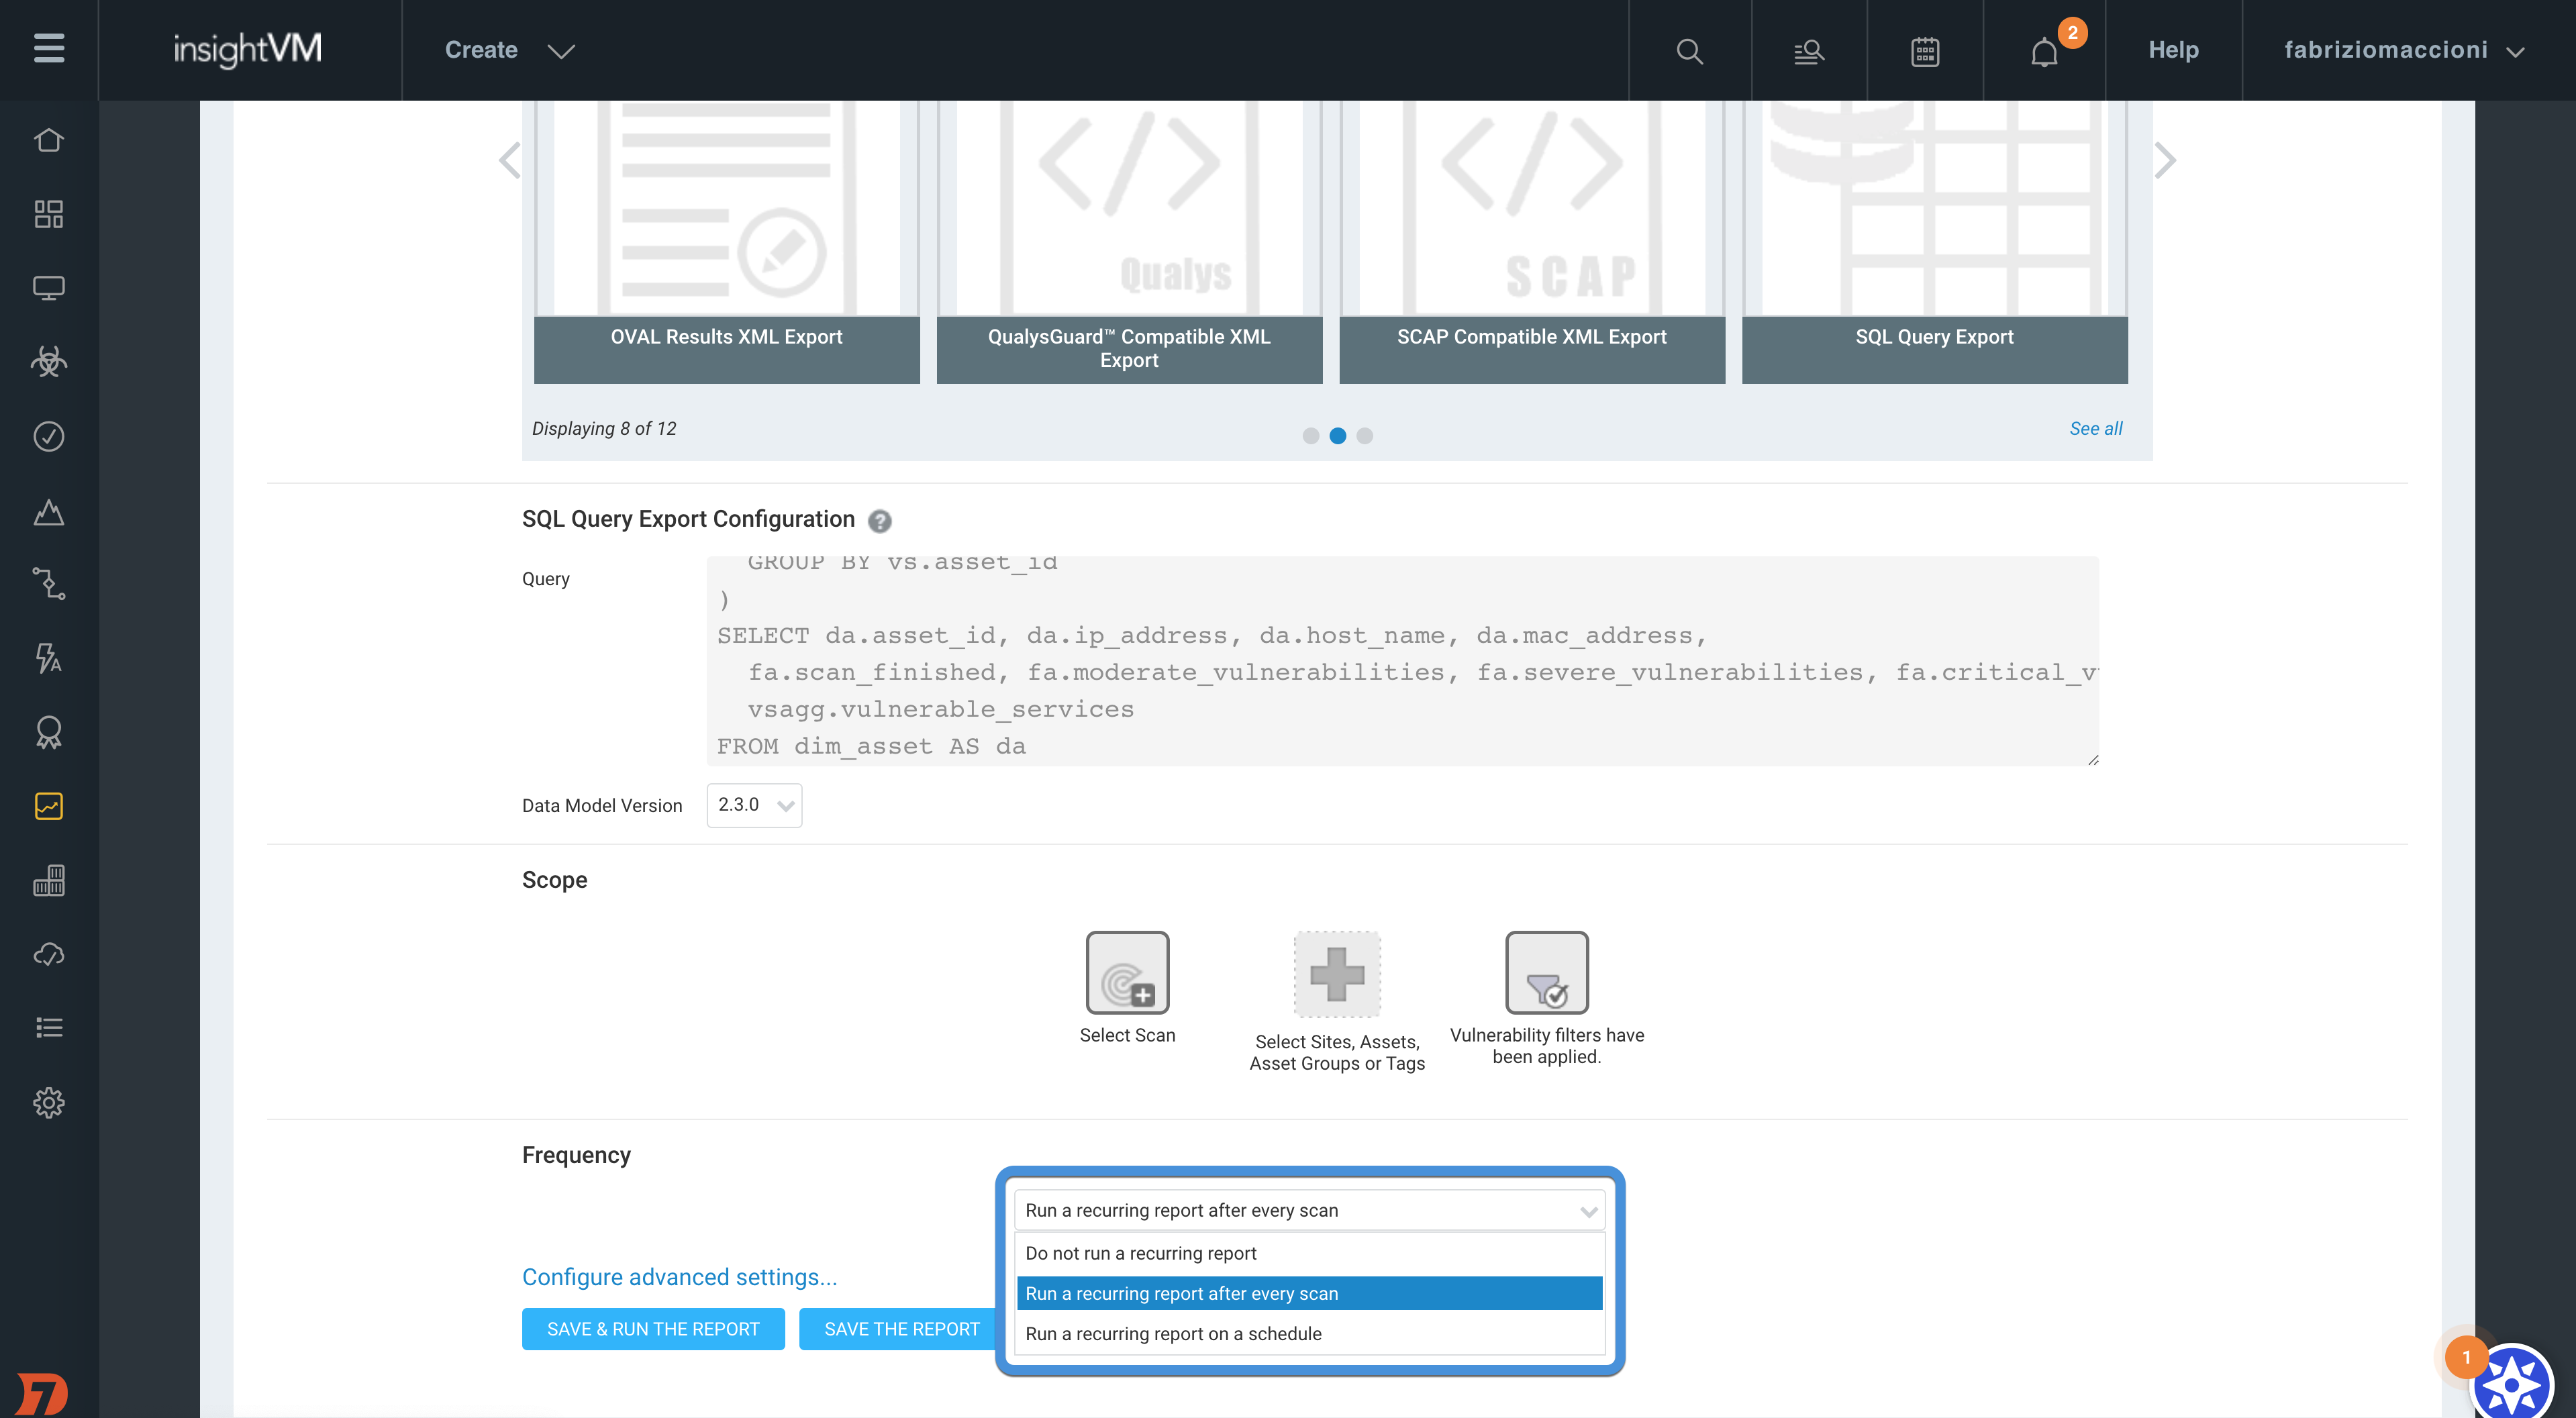2576x1418 pixels.
Task: Click the vulnerability filters funnel icon
Action: [x=1546, y=973]
